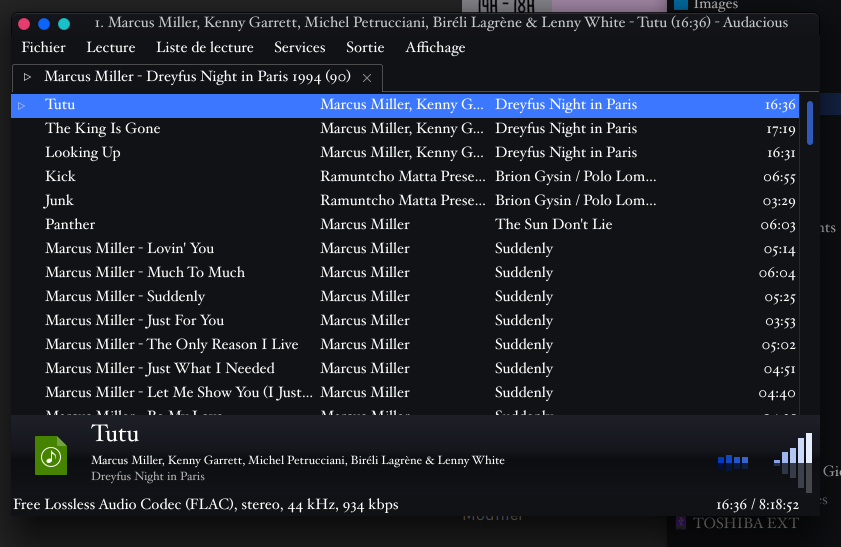This screenshot has height=547, width=841.
Task: Click the playlist vertical scrollbar
Action: tap(810, 123)
